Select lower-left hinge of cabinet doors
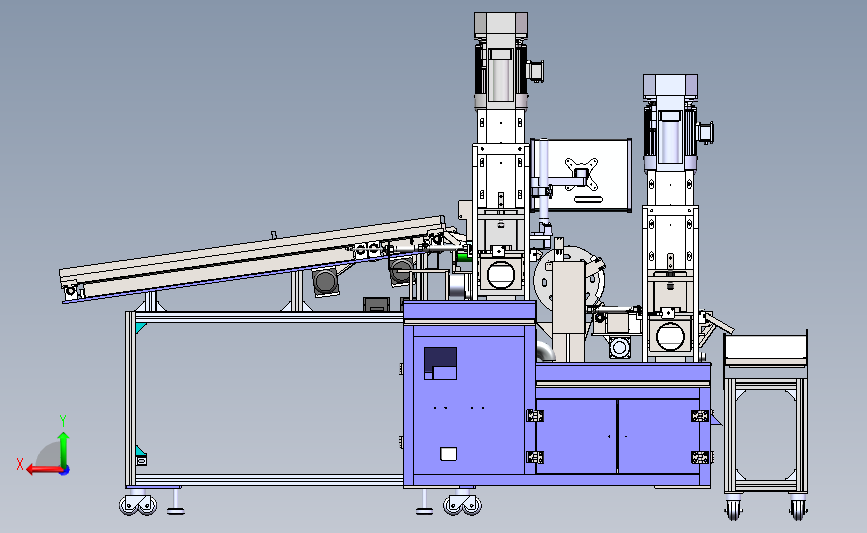The width and height of the screenshot is (867, 533). [535, 457]
